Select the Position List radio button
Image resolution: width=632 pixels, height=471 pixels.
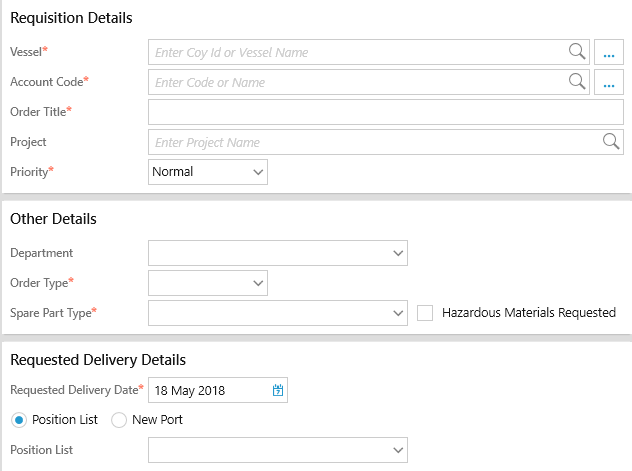click(x=19, y=420)
